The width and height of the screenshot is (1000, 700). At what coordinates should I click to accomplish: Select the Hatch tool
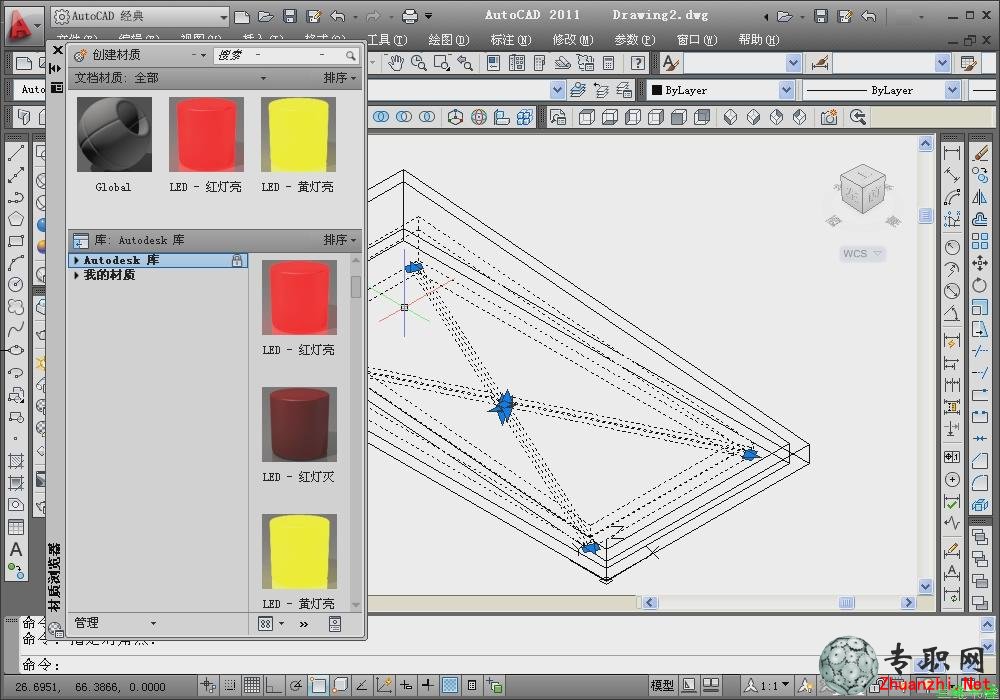tap(16, 461)
